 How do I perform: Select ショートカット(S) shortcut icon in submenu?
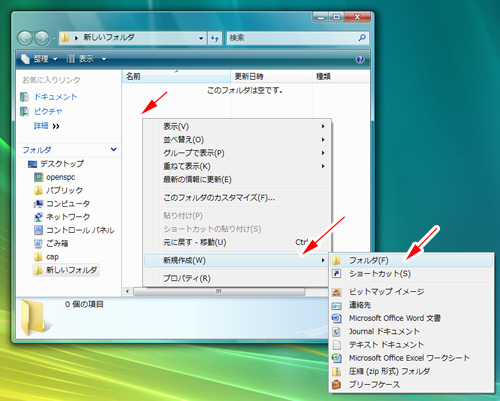click(x=337, y=274)
